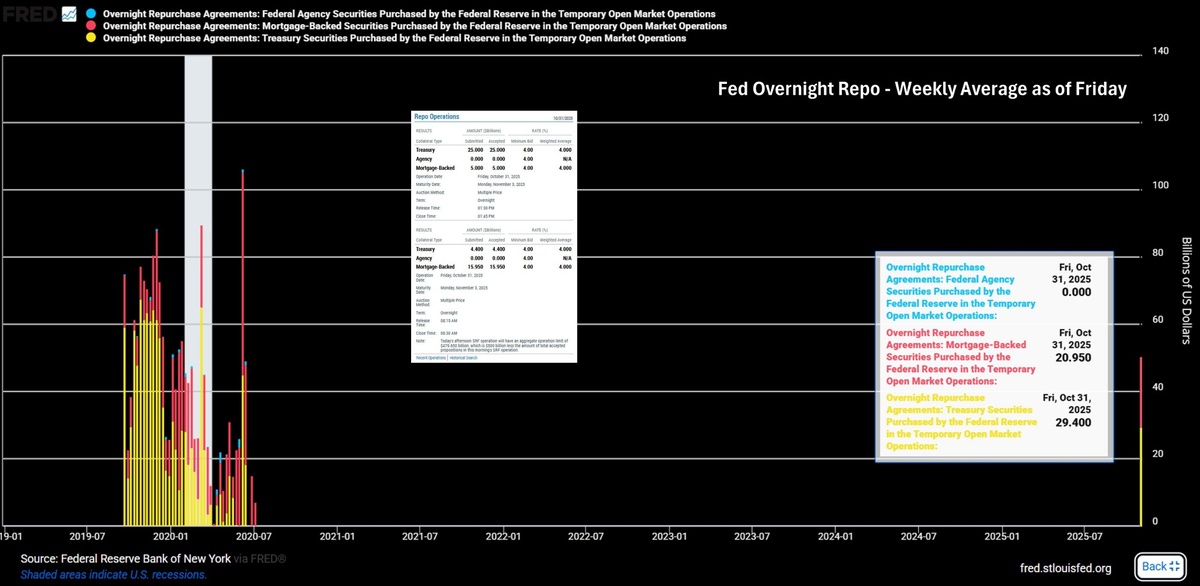Click the 140 y-axis value
Image resolution: width=1200 pixels, height=586 pixels.
click(x=1161, y=51)
